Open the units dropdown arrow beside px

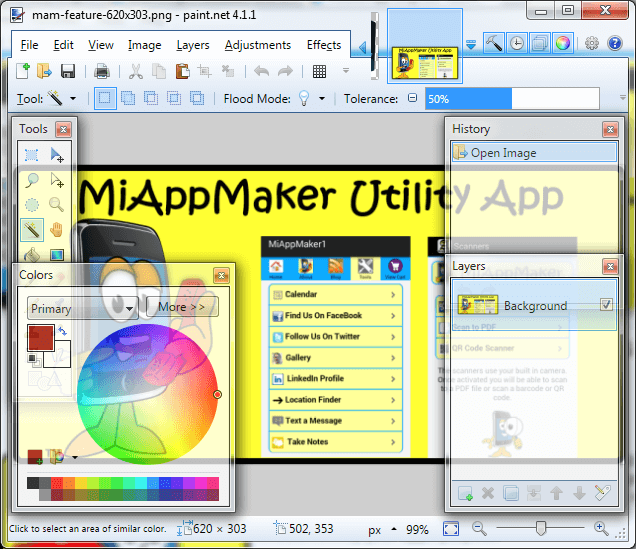coord(394,529)
